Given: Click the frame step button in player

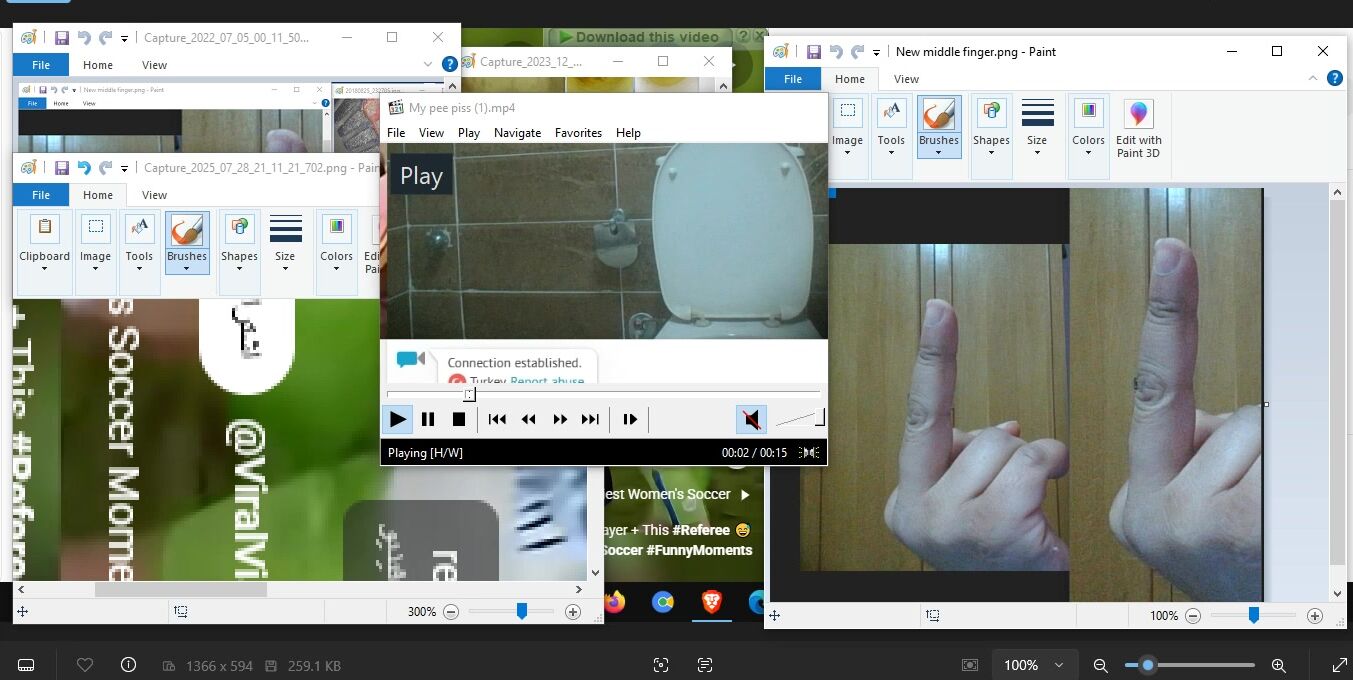Looking at the screenshot, I should 630,419.
